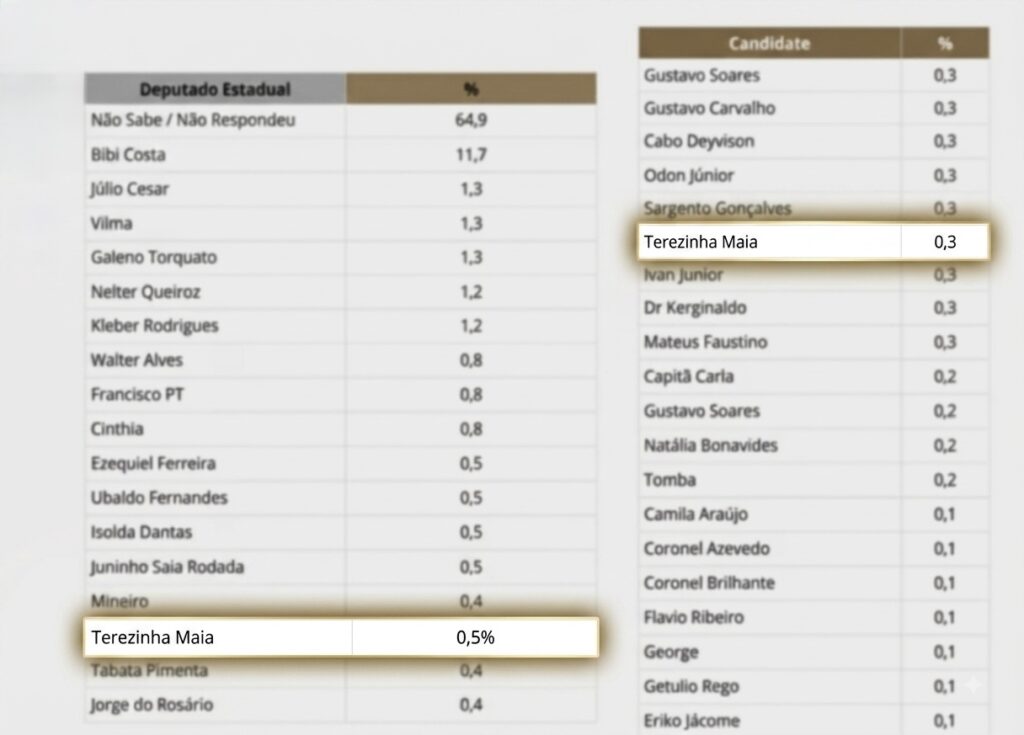
Task: Click the Candidate column header
Action: (769, 43)
